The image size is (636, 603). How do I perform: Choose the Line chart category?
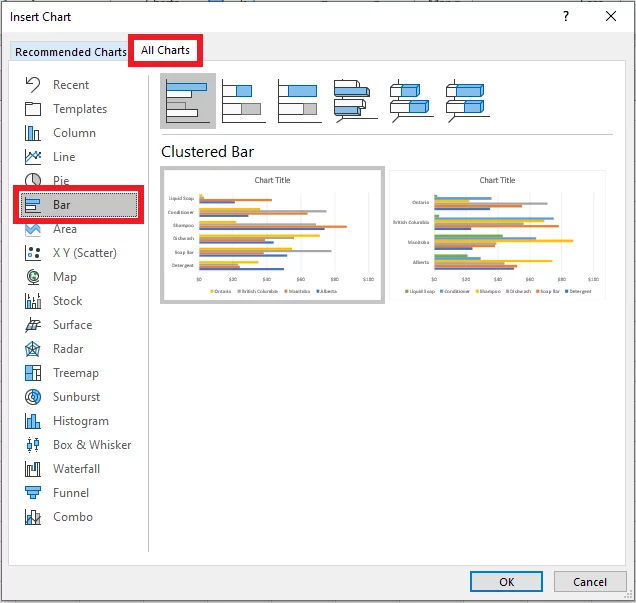(64, 157)
